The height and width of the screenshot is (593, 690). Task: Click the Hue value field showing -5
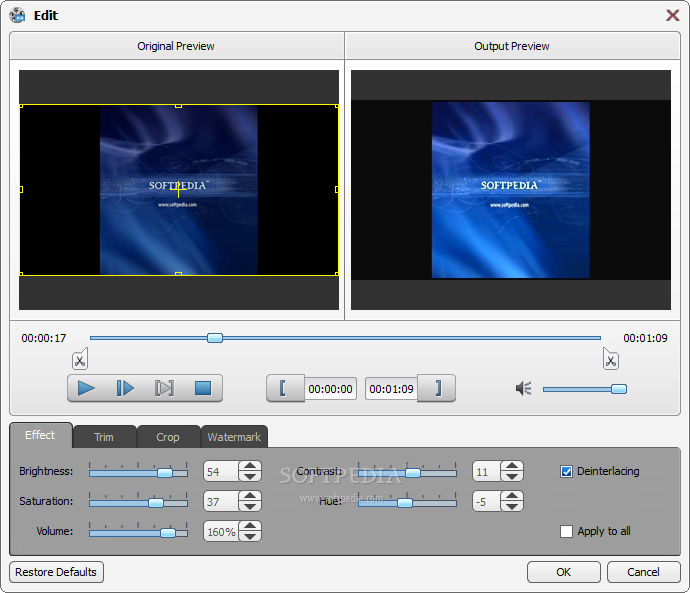tap(487, 501)
